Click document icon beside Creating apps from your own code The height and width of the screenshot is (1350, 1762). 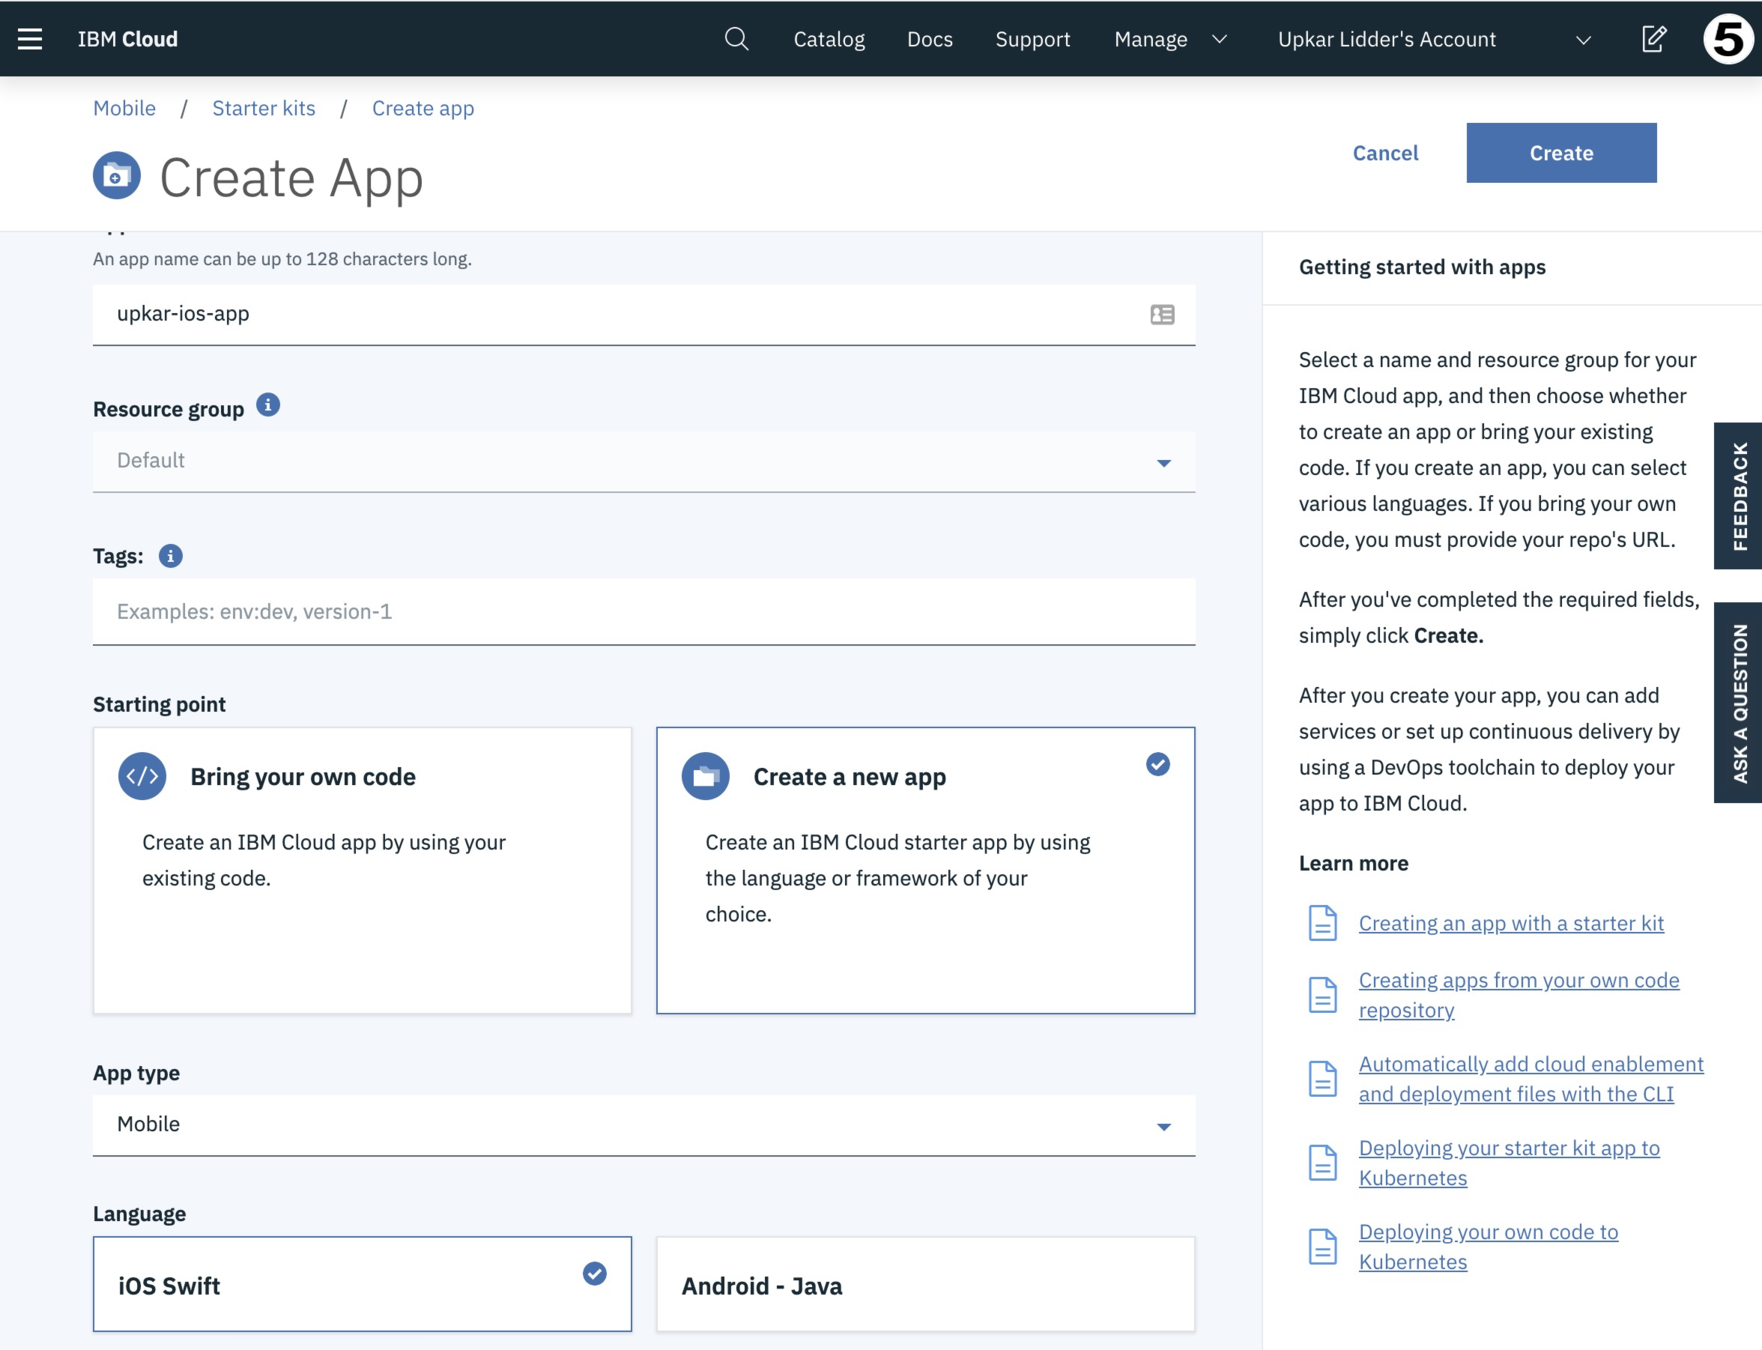(1322, 995)
